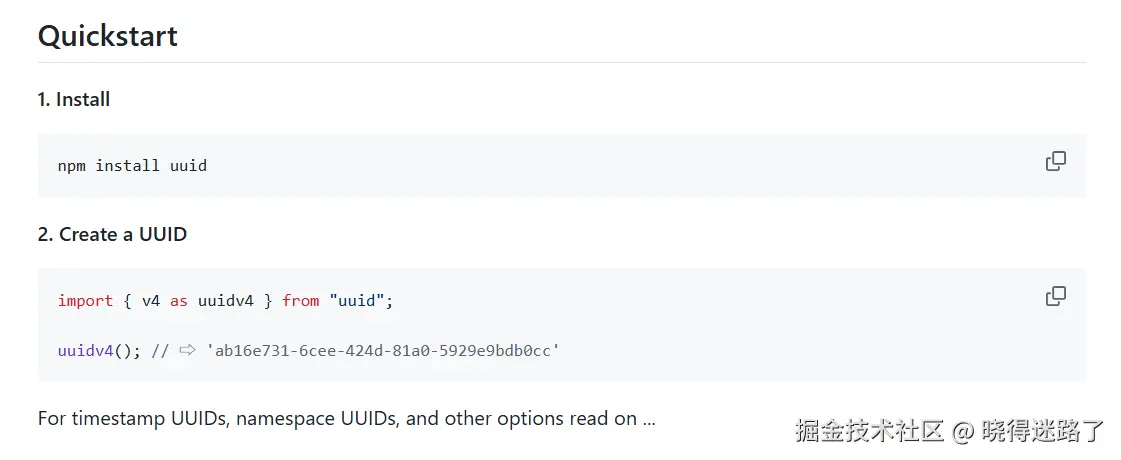Click "uuid" at the end of the npm command
This screenshot has width=1121, height=460.
pyautogui.click(x=188, y=166)
